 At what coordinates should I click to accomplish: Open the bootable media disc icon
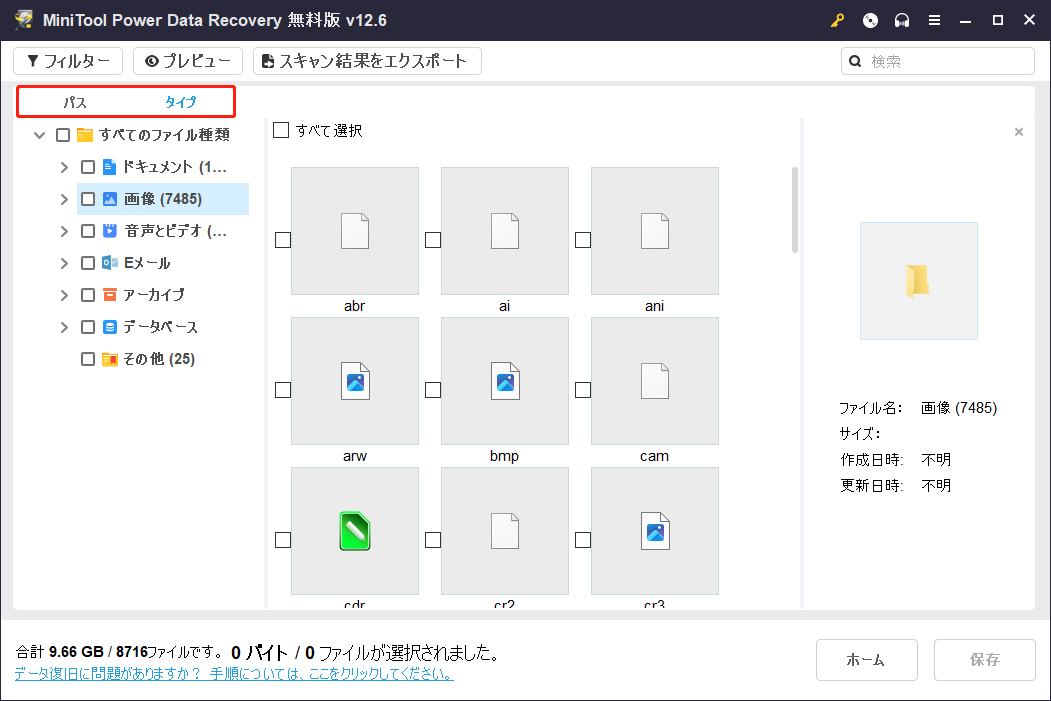pos(869,19)
